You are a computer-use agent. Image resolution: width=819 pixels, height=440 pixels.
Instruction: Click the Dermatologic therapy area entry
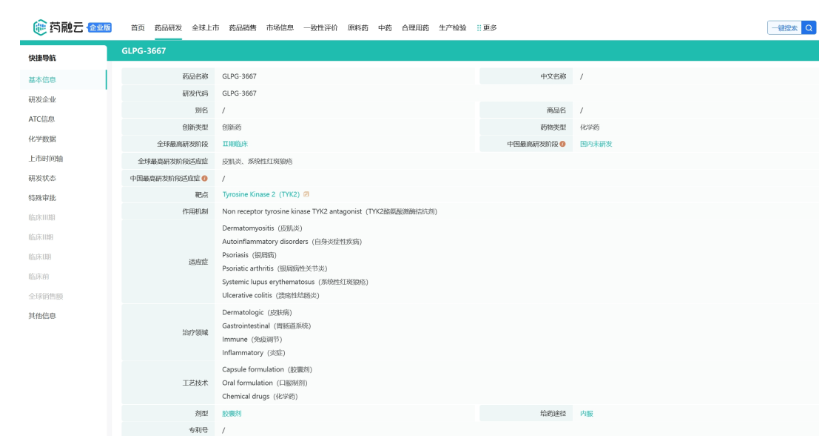click(x=257, y=312)
